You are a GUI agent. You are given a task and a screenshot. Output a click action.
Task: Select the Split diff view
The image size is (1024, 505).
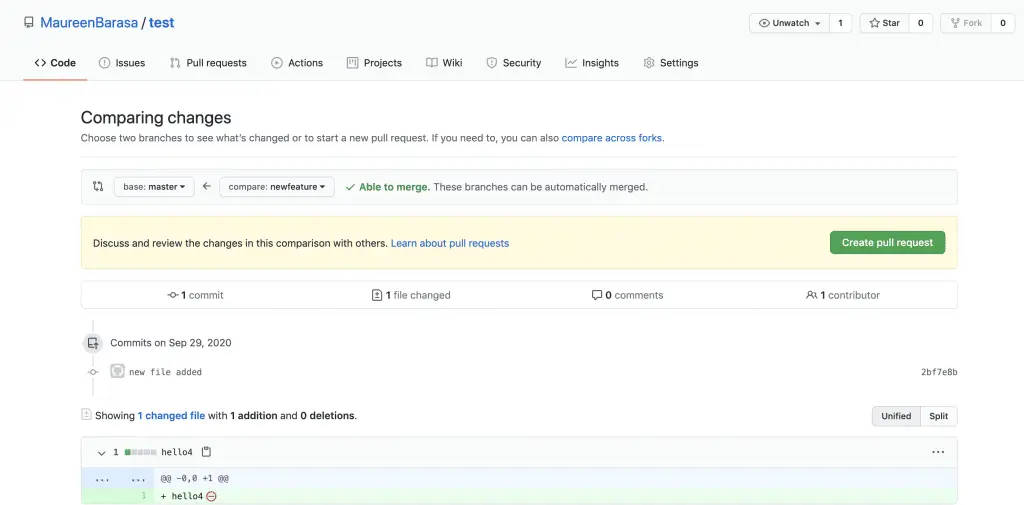tap(938, 416)
